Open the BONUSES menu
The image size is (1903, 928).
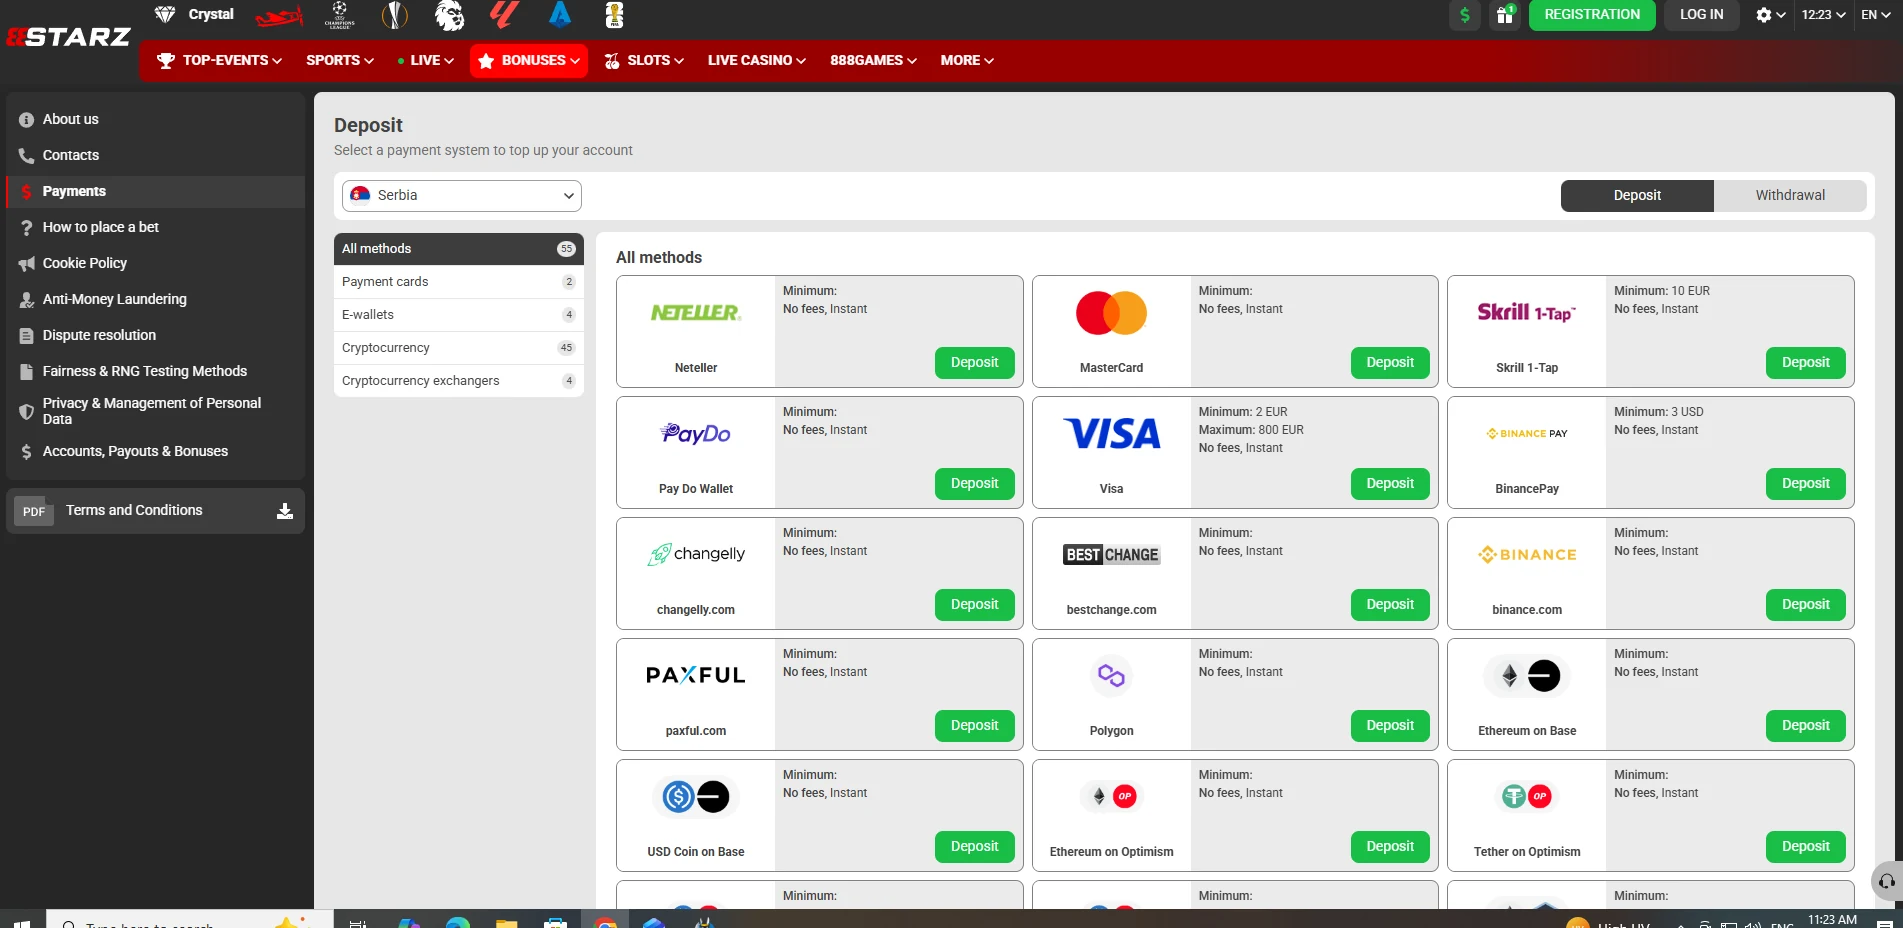(529, 61)
